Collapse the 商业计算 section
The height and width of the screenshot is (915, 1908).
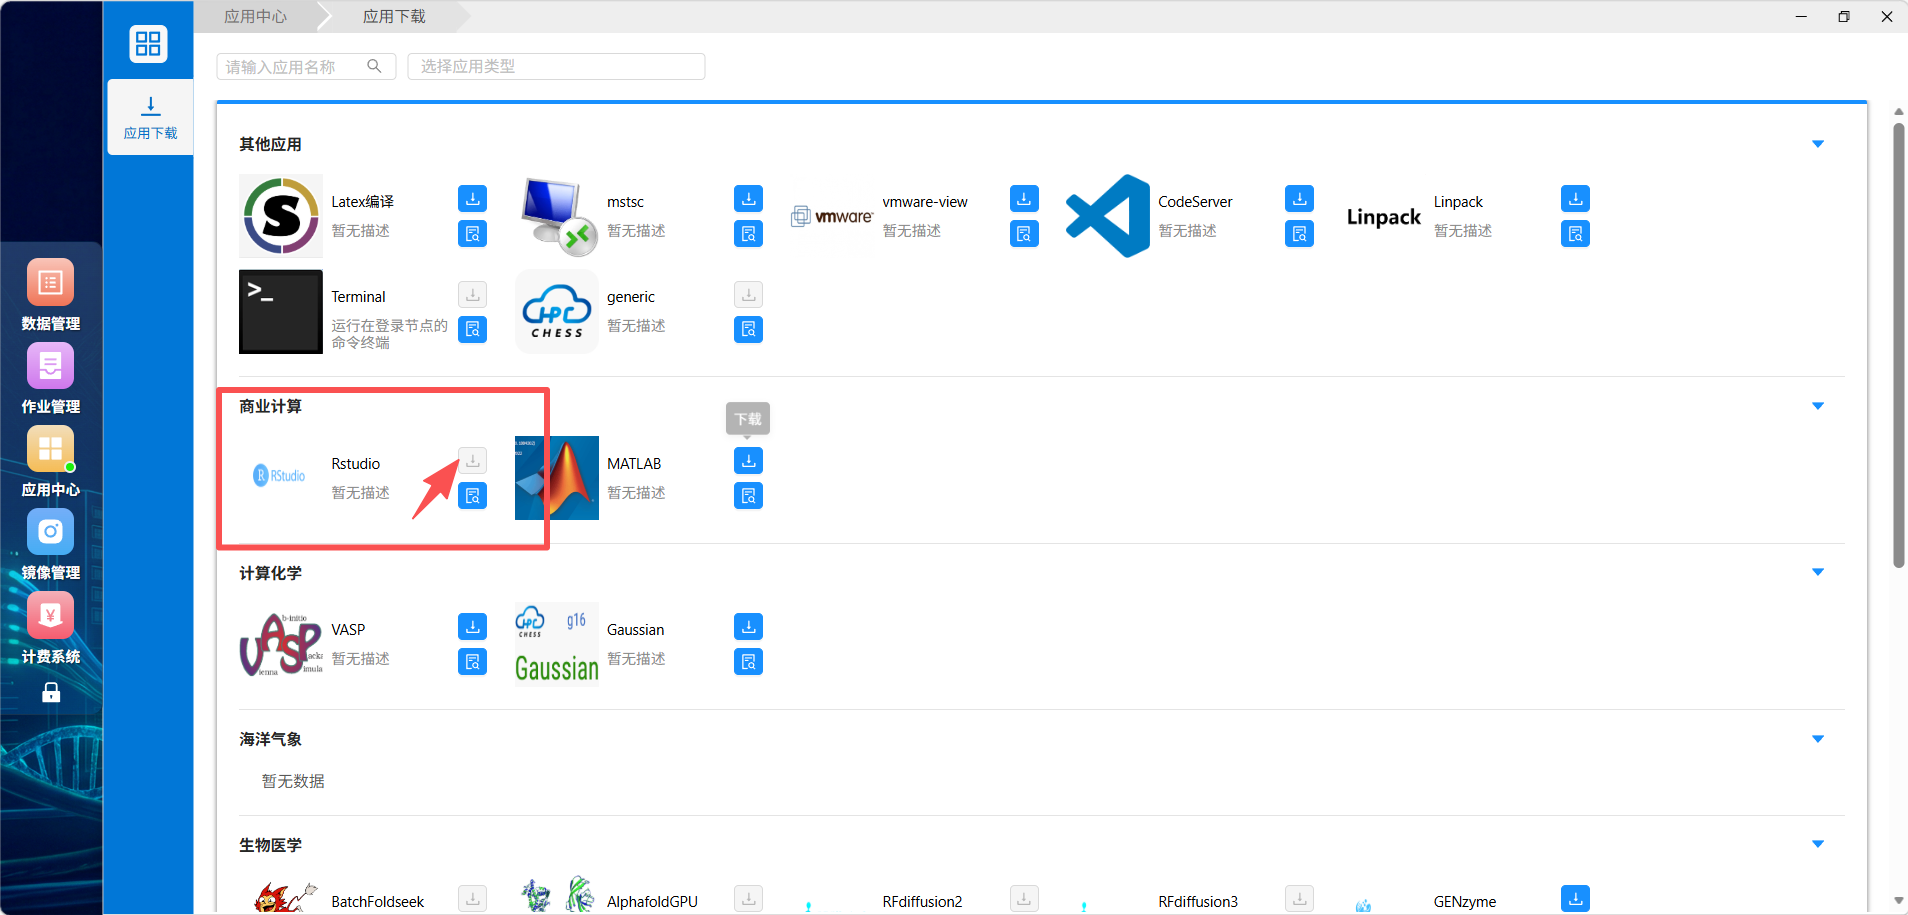1818,406
